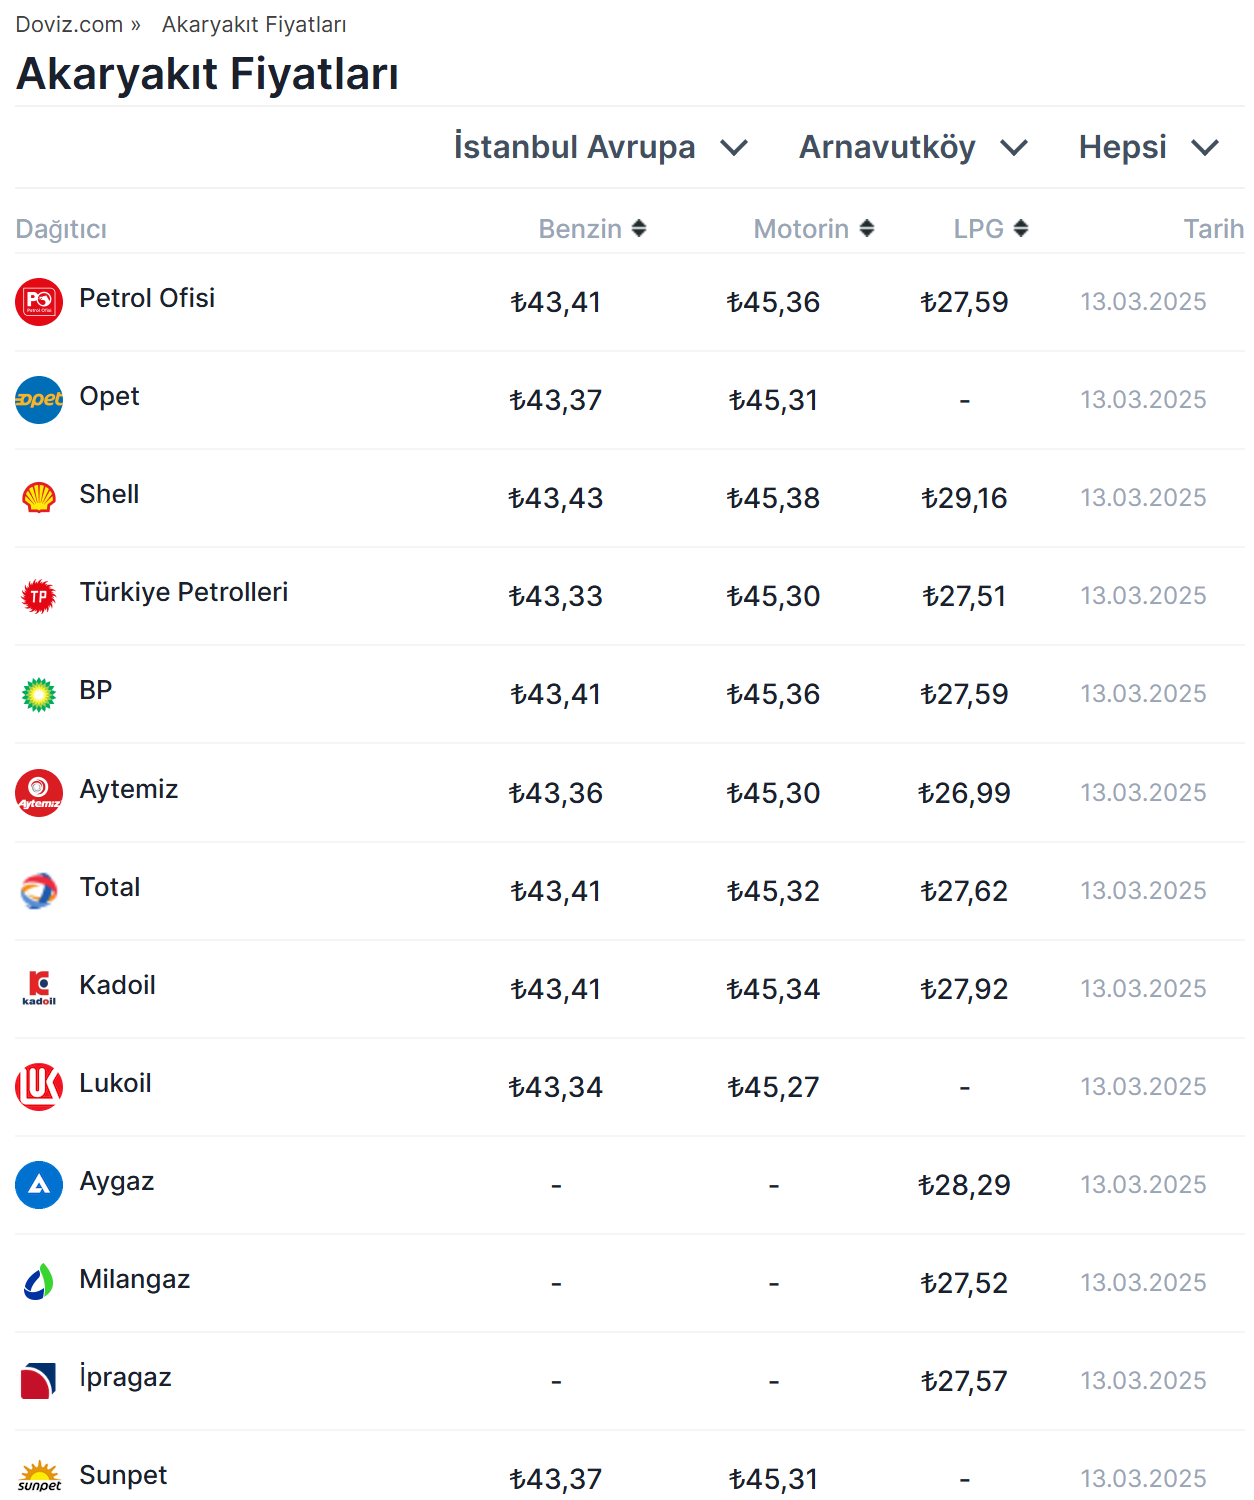Viewport: 1254px width, 1500px height.
Task: Sort the table by Benzin price
Action: click(592, 229)
